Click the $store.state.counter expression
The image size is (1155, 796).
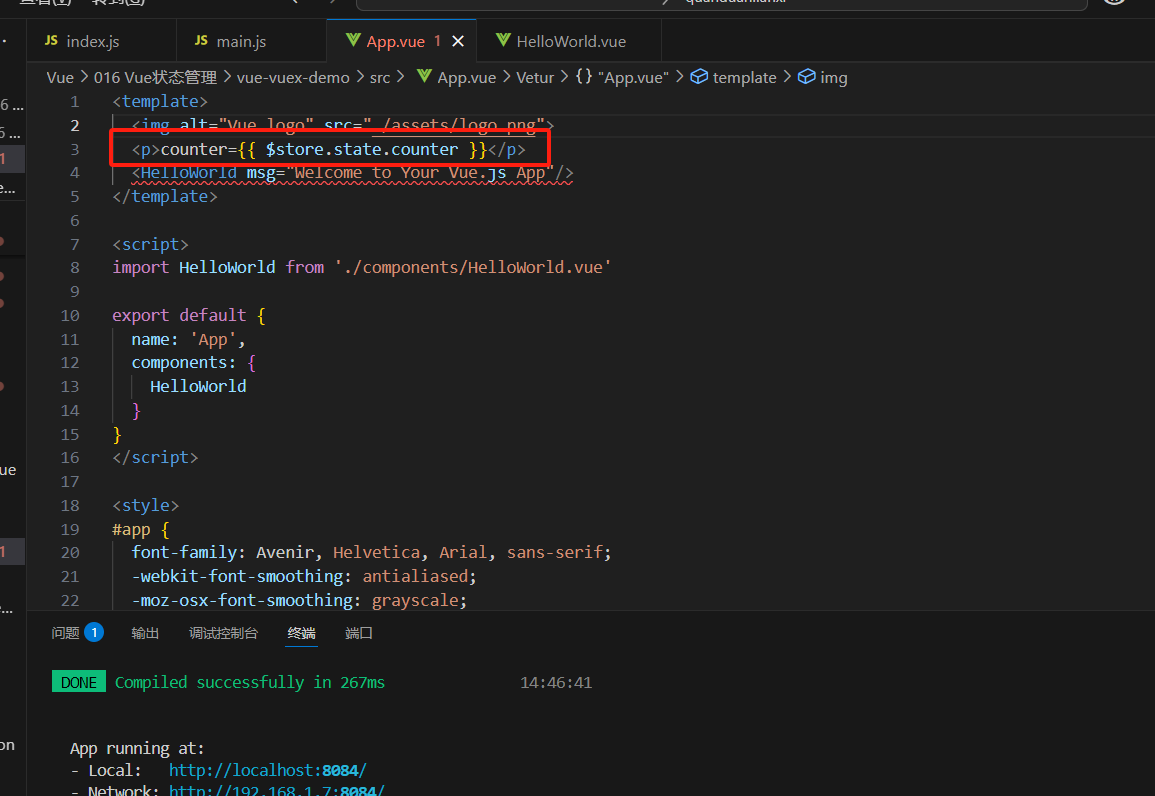[362, 149]
